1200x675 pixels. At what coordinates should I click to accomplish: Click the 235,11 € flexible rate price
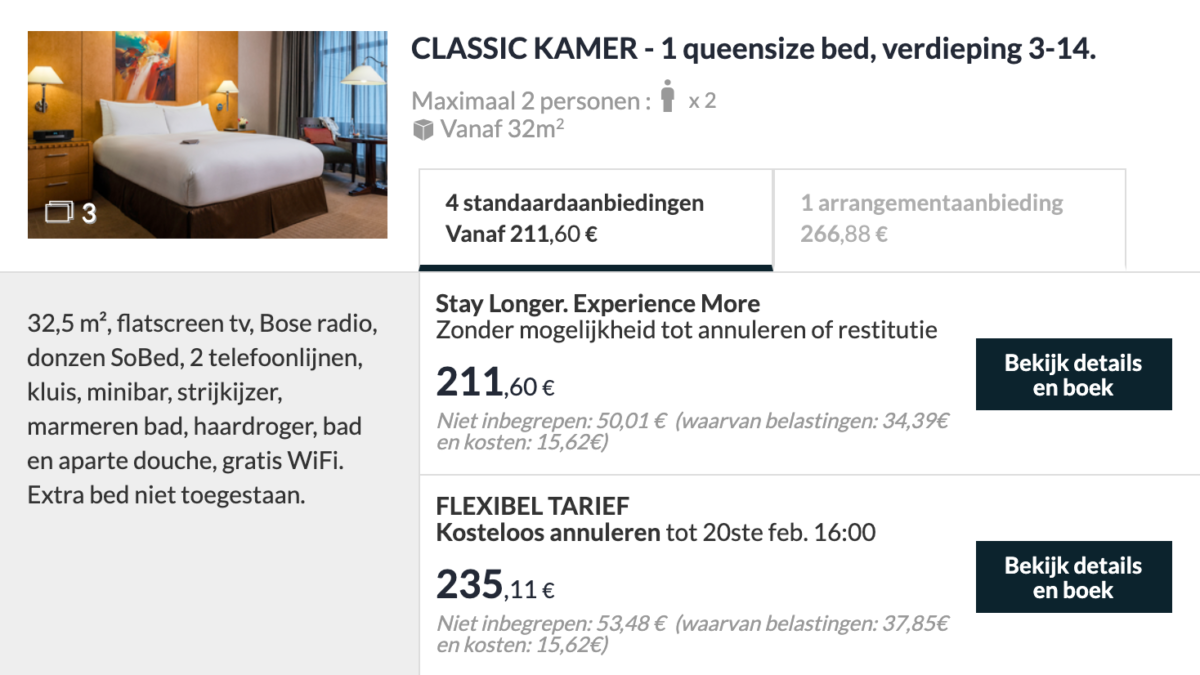pyautogui.click(x=495, y=585)
